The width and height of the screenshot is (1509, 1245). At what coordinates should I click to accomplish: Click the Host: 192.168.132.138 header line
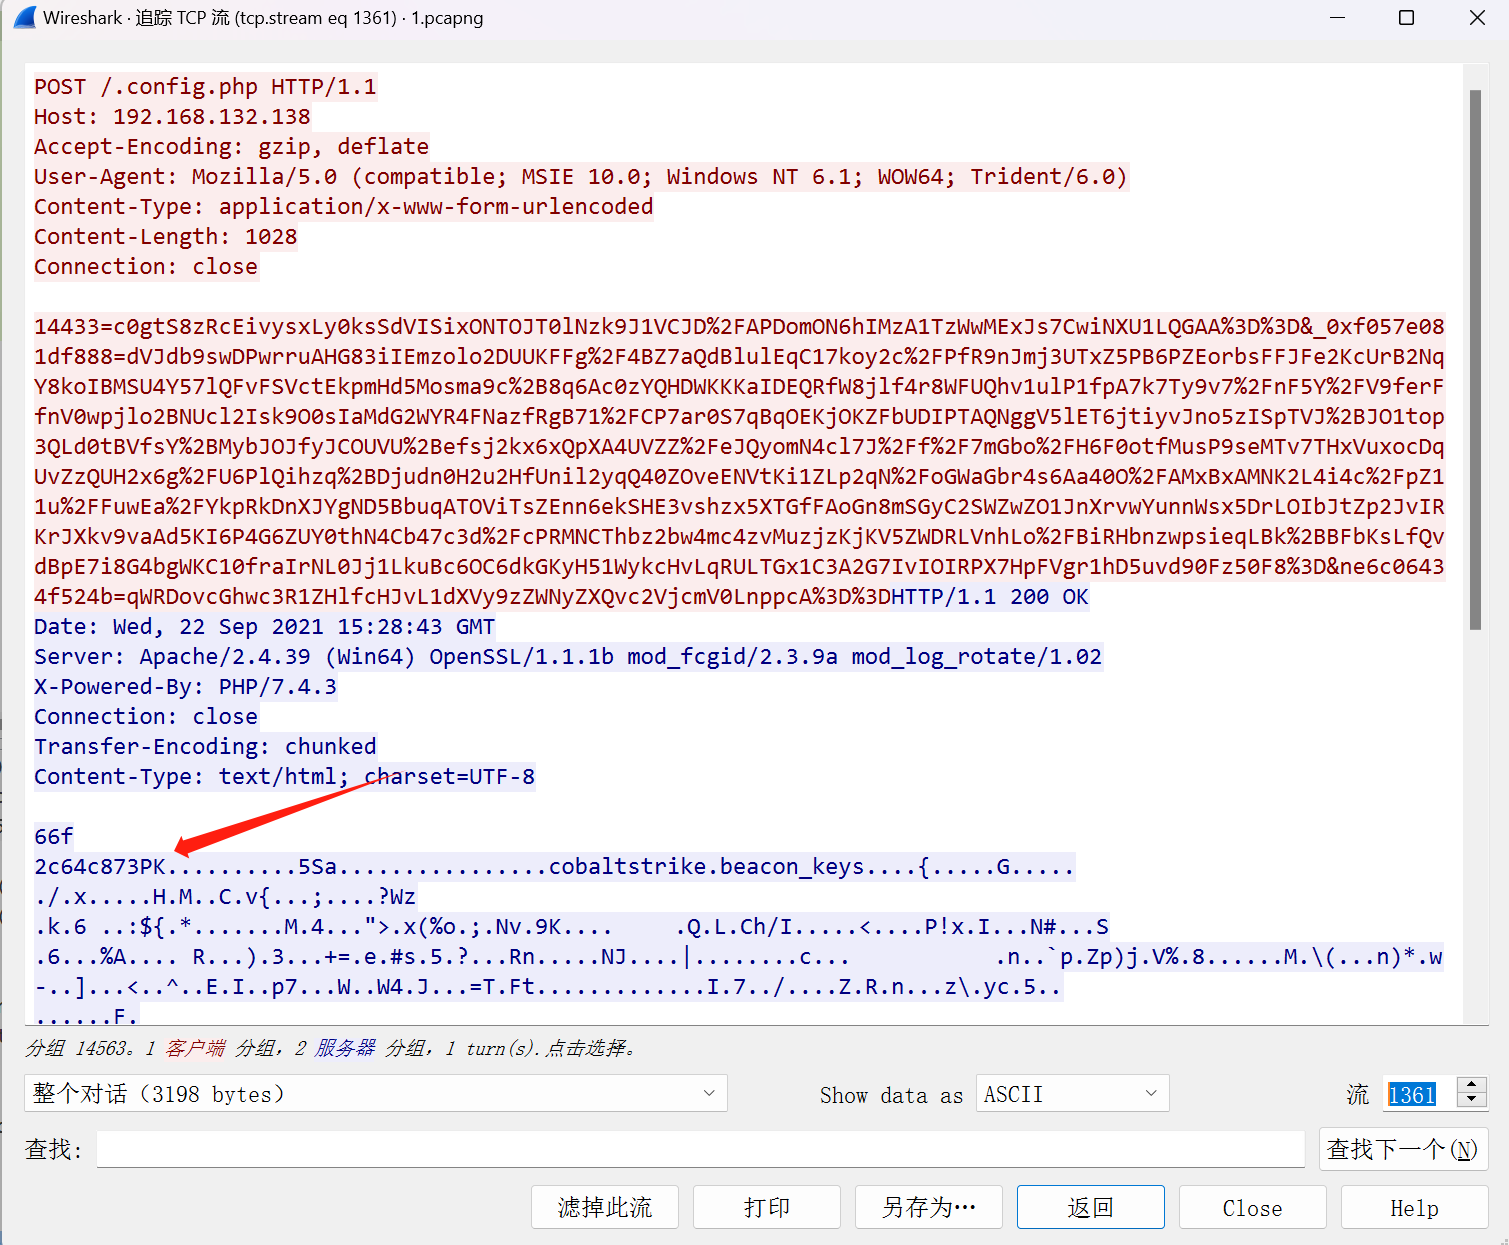pos(172,117)
